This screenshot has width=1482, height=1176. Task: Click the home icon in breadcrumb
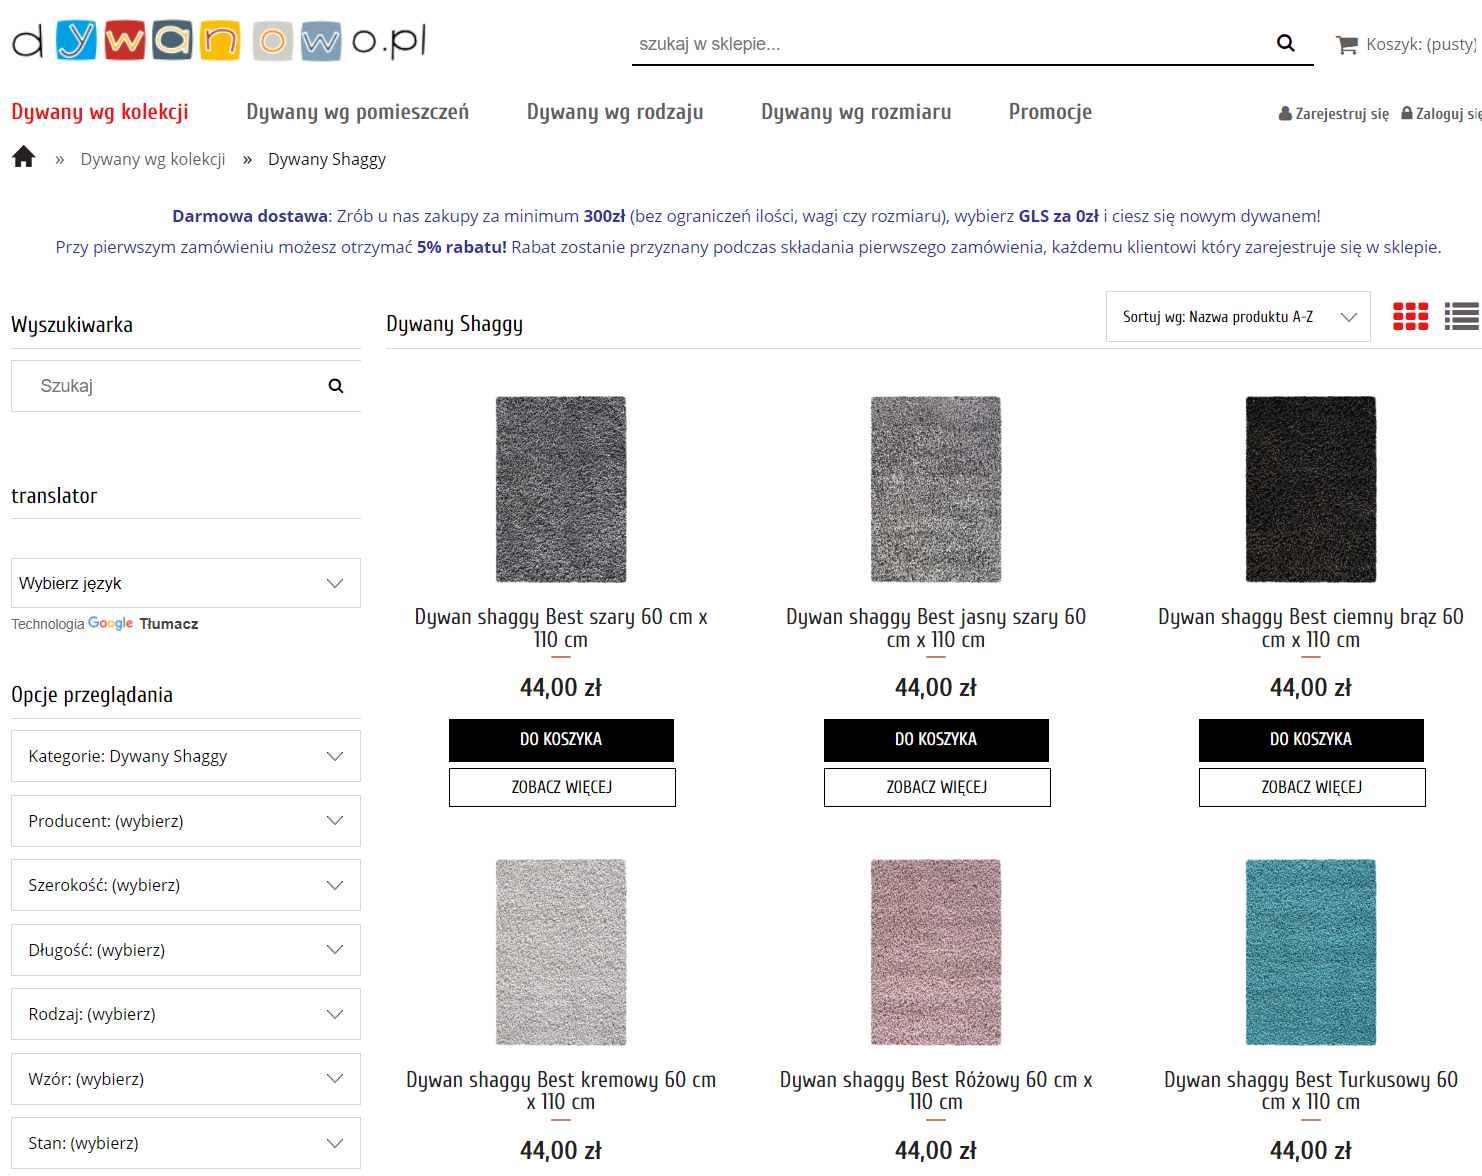[x=24, y=157]
